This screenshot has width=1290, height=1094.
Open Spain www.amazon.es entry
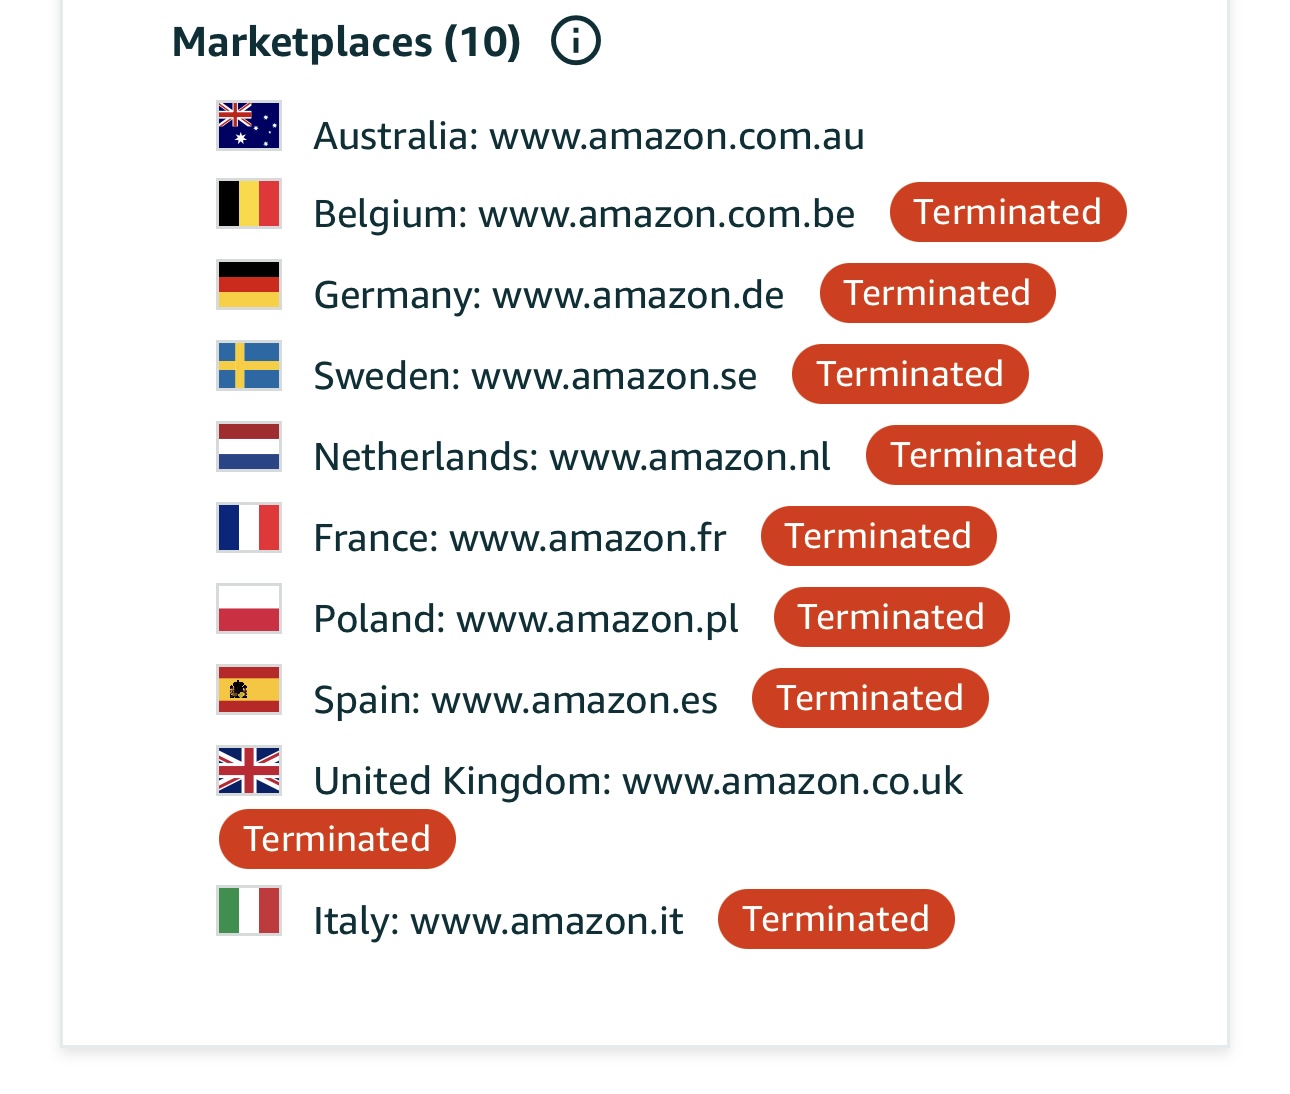(x=516, y=700)
